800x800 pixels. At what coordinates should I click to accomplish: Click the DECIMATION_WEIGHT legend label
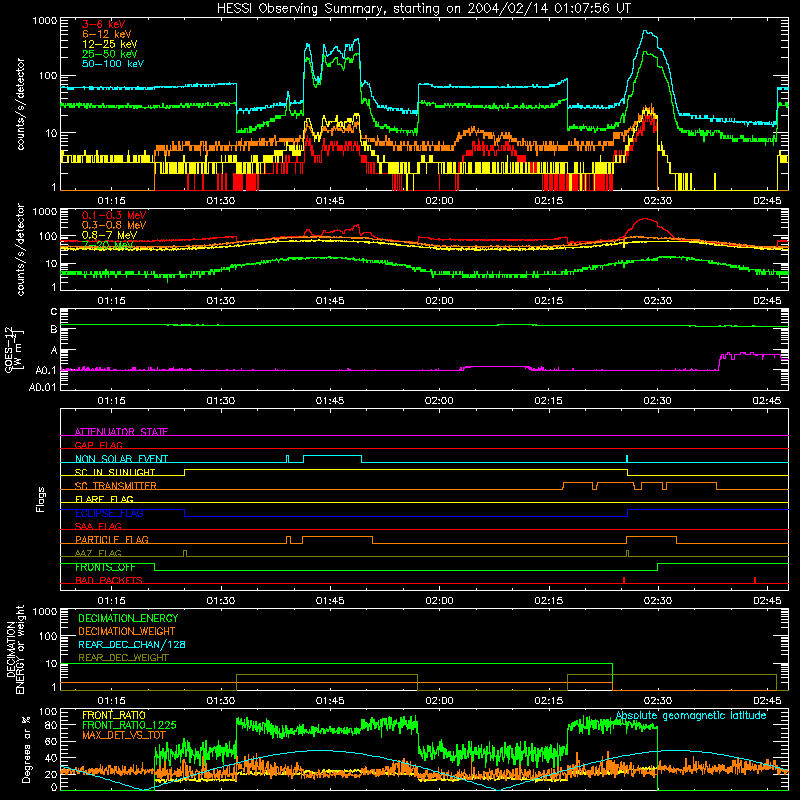click(127, 631)
